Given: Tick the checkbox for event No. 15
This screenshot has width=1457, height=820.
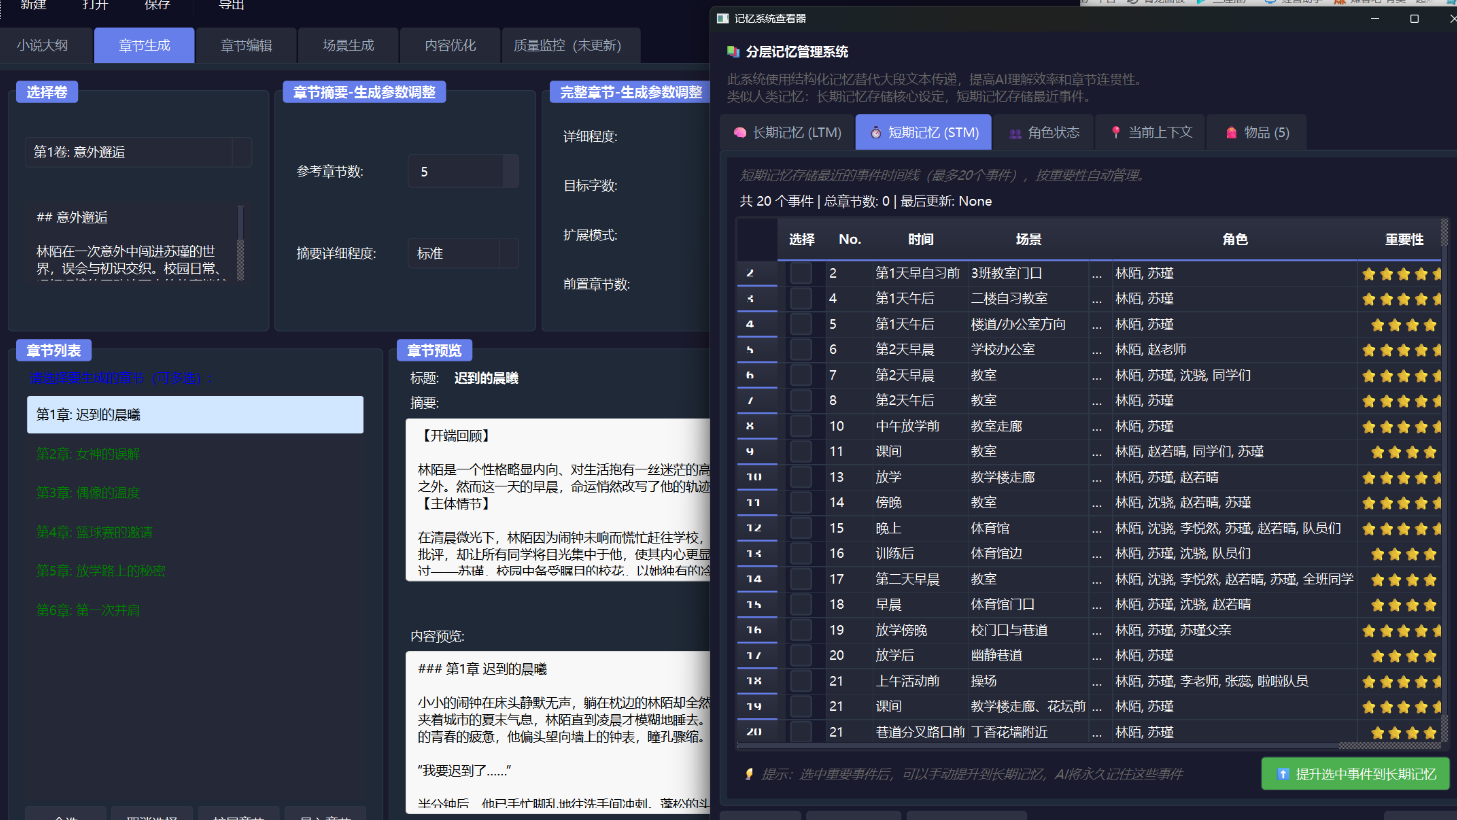Looking at the screenshot, I should pyautogui.click(x=801, y=528).
